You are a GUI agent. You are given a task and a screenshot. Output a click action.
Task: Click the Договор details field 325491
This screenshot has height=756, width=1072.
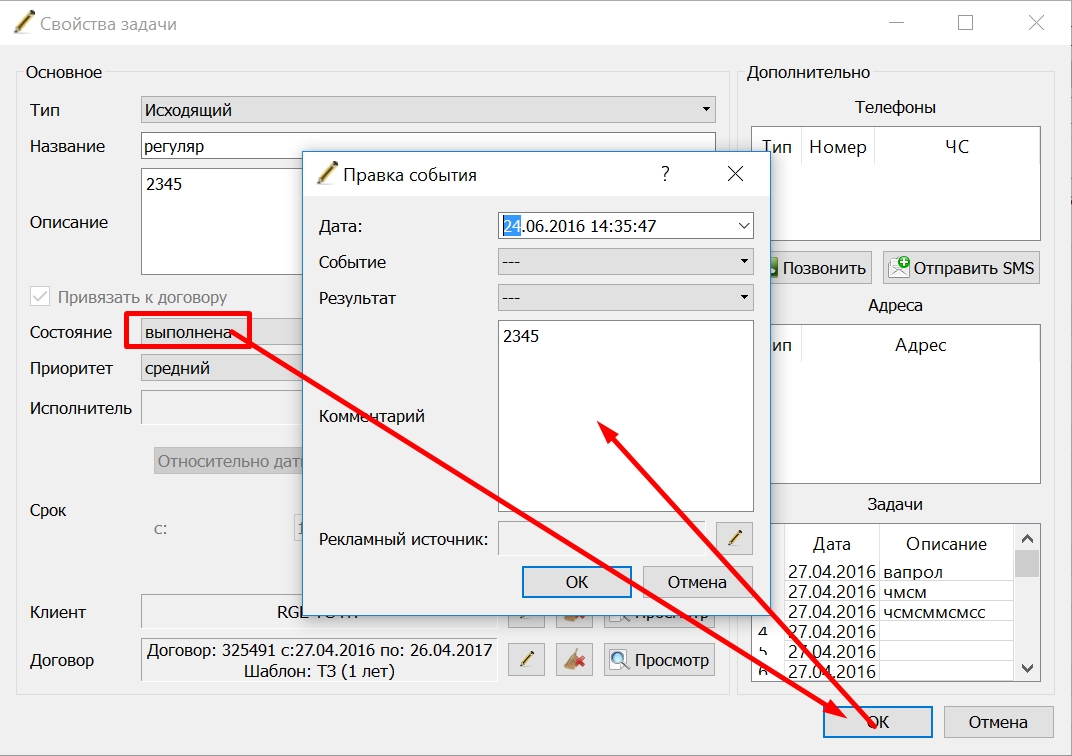(319, 660)
